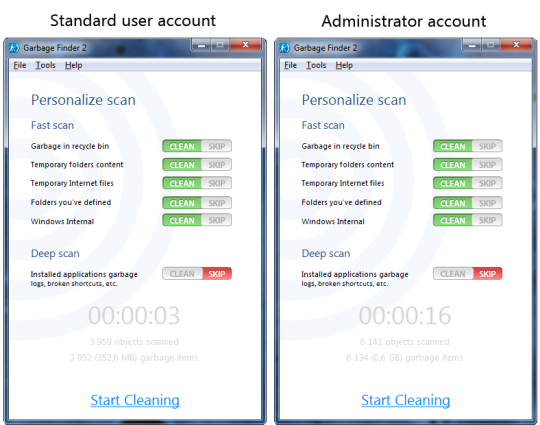Click Start Cleaning link in Standard user window
Image resolution: width=540 pixels, height=425 pixels.
tap(135, 400)
